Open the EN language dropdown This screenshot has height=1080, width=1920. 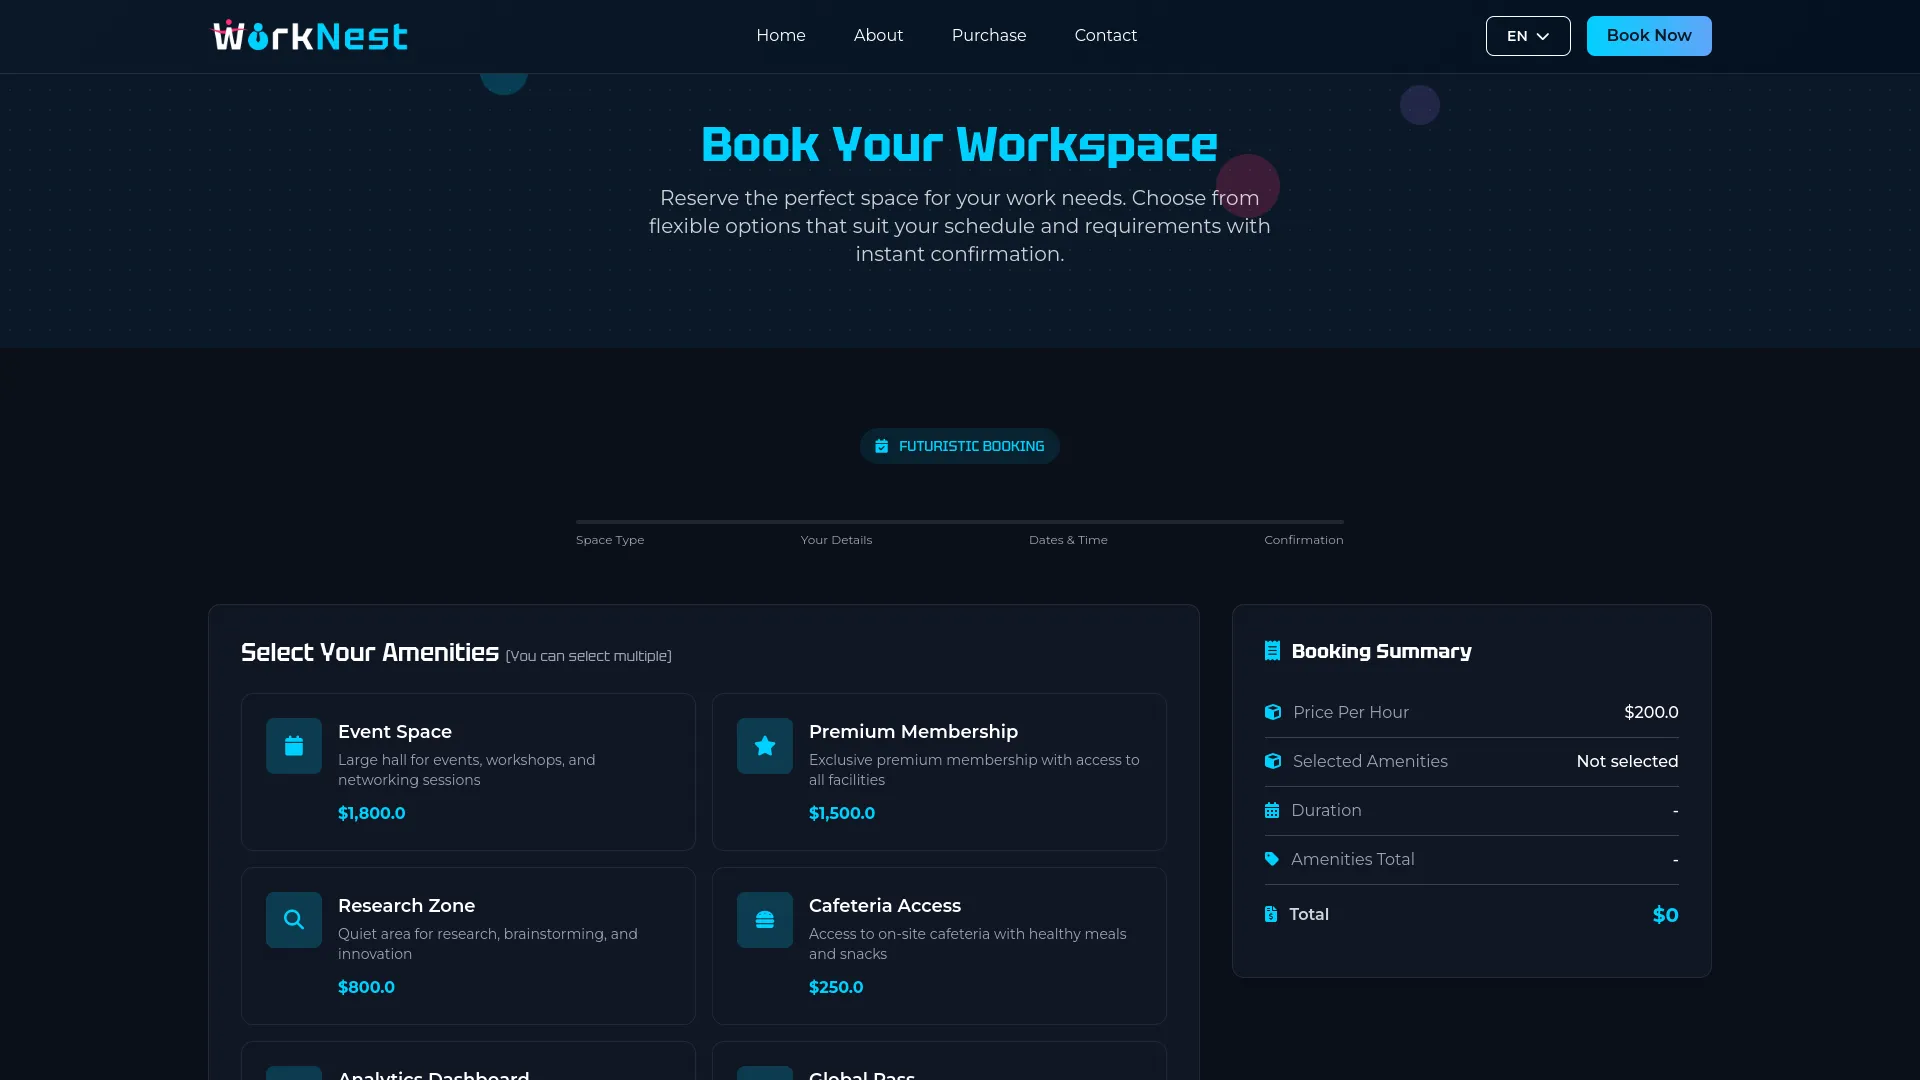coord(1527,35)
